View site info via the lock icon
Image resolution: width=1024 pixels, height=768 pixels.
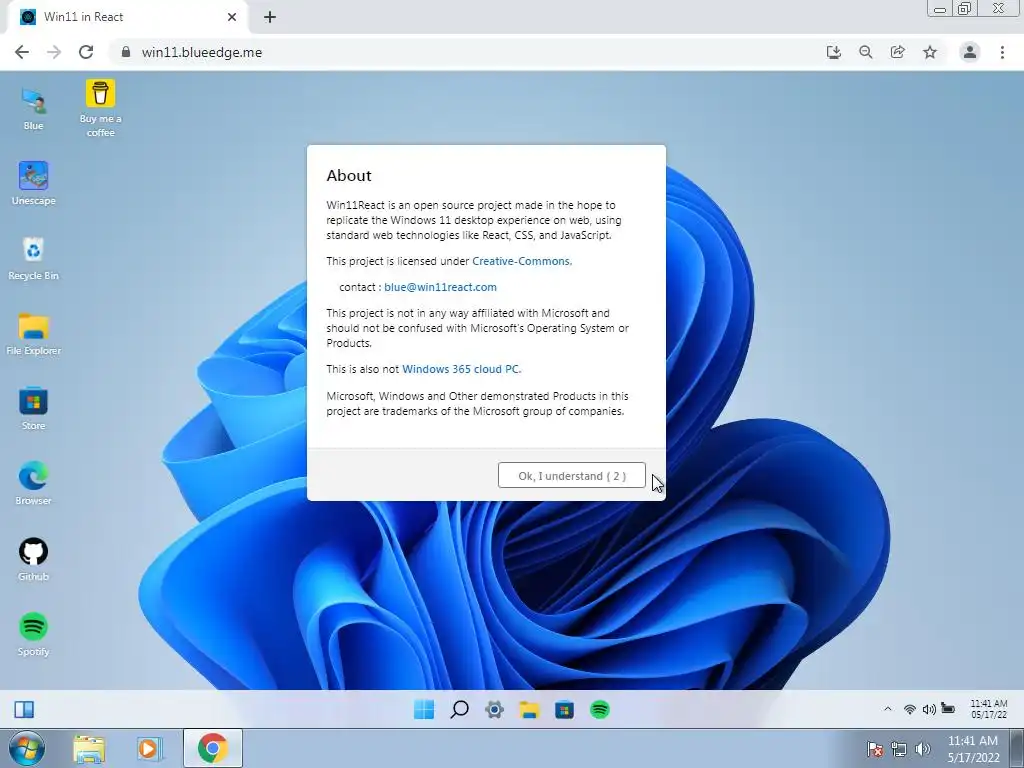coord(126,52)
